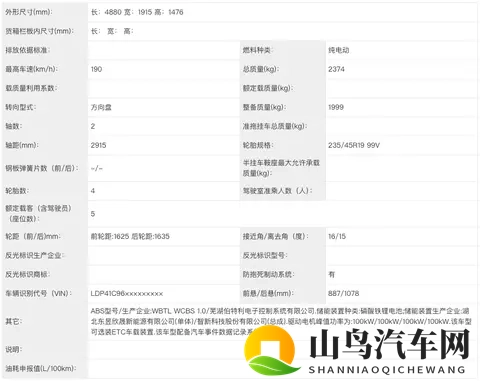The image size is (480, 381).
Task: Select the 货箱栏板内尺寸(mm) label
Action: pyautogui.click(x=40, y=31)
